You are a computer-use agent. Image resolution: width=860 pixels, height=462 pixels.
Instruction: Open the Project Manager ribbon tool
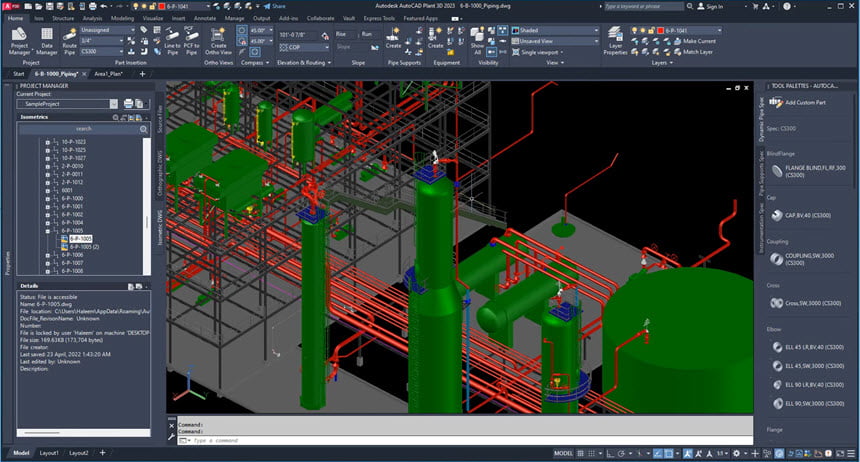19,41
